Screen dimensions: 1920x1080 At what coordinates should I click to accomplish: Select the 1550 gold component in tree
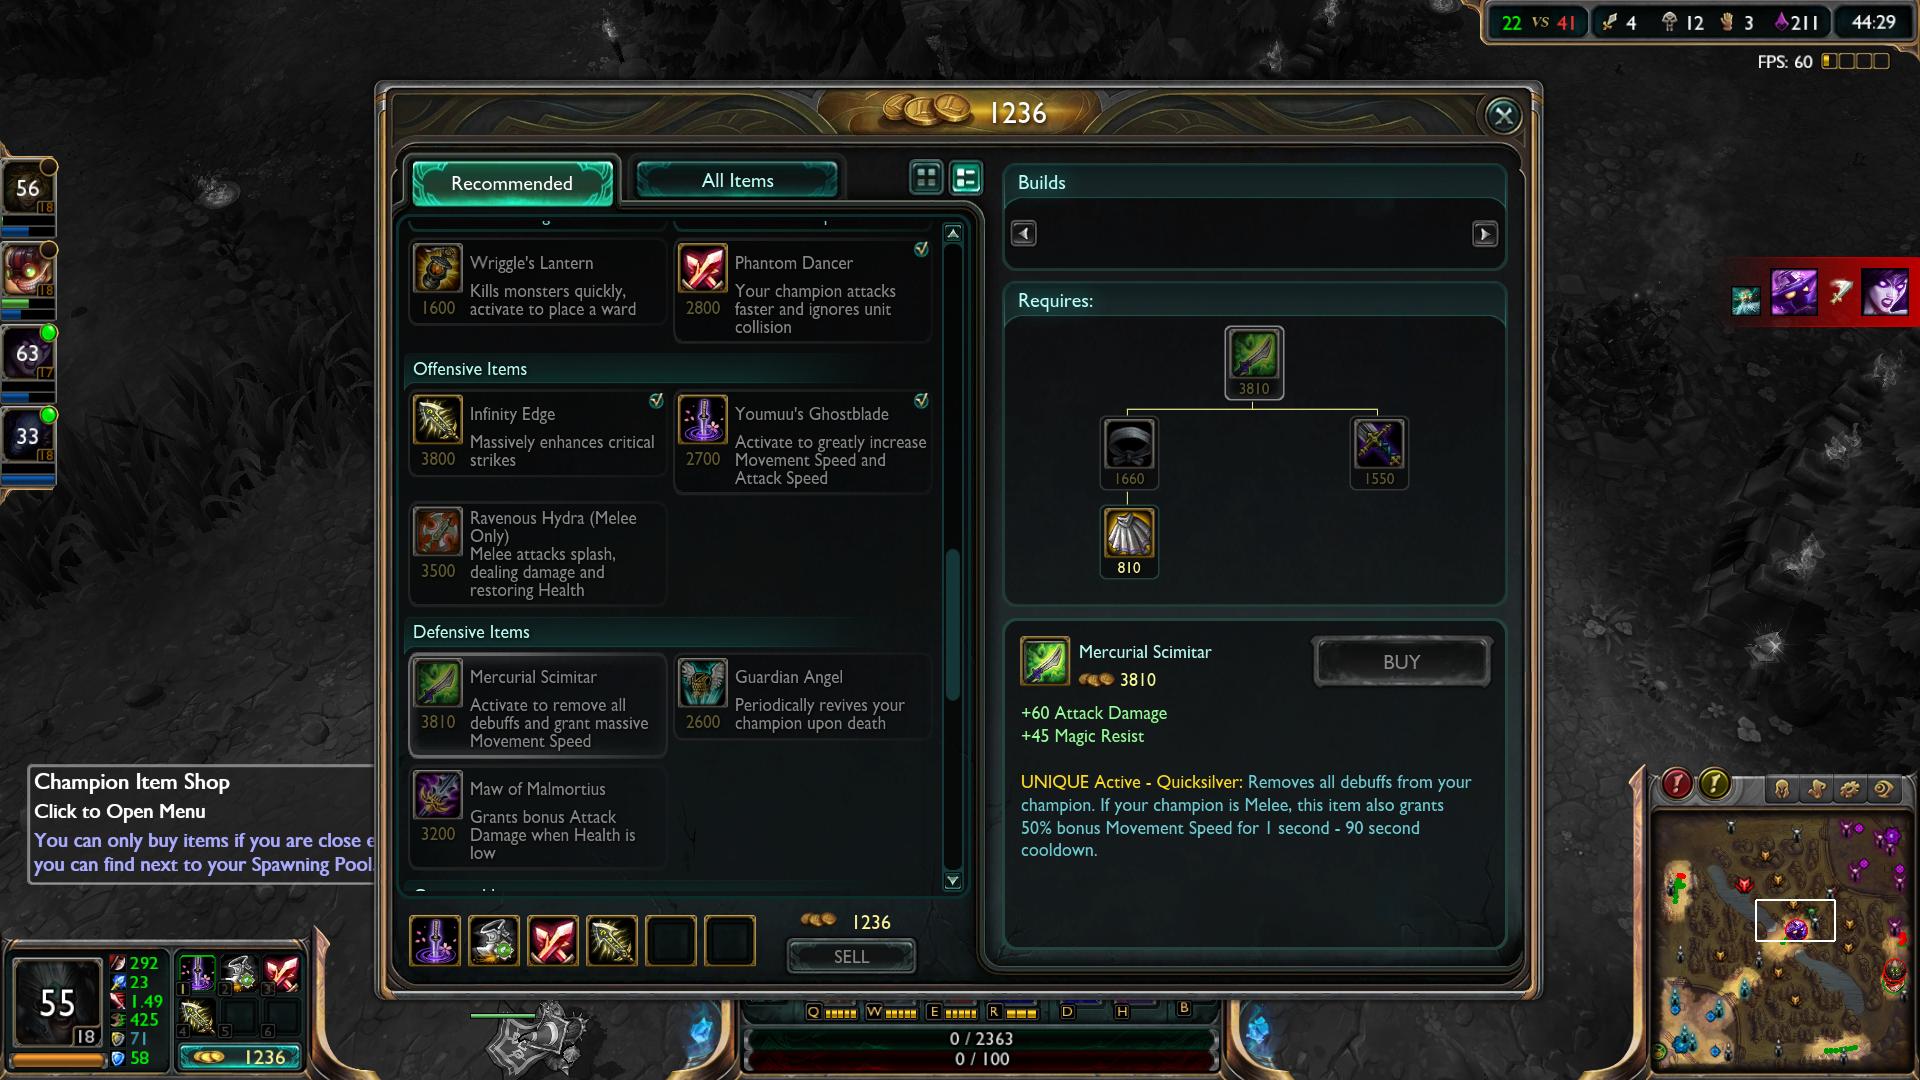pyautogui.click(x=1379, y=452)
